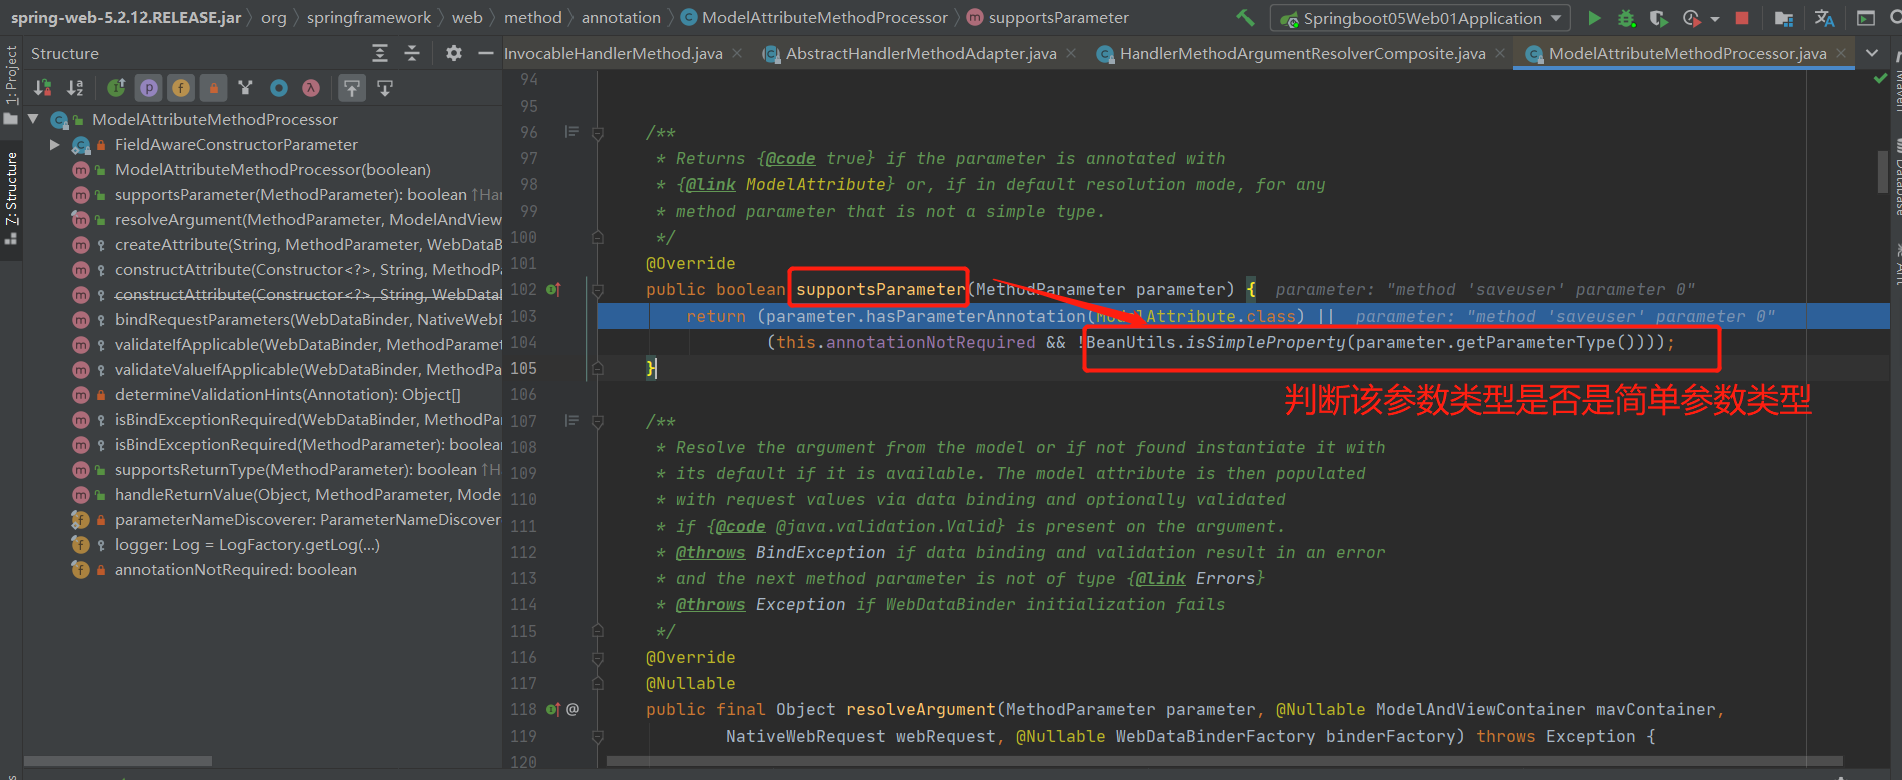Click override gutter icon on line 102
Image resolution: width=1902 pixels, height=780 pixels.
(x=553, y=290)
